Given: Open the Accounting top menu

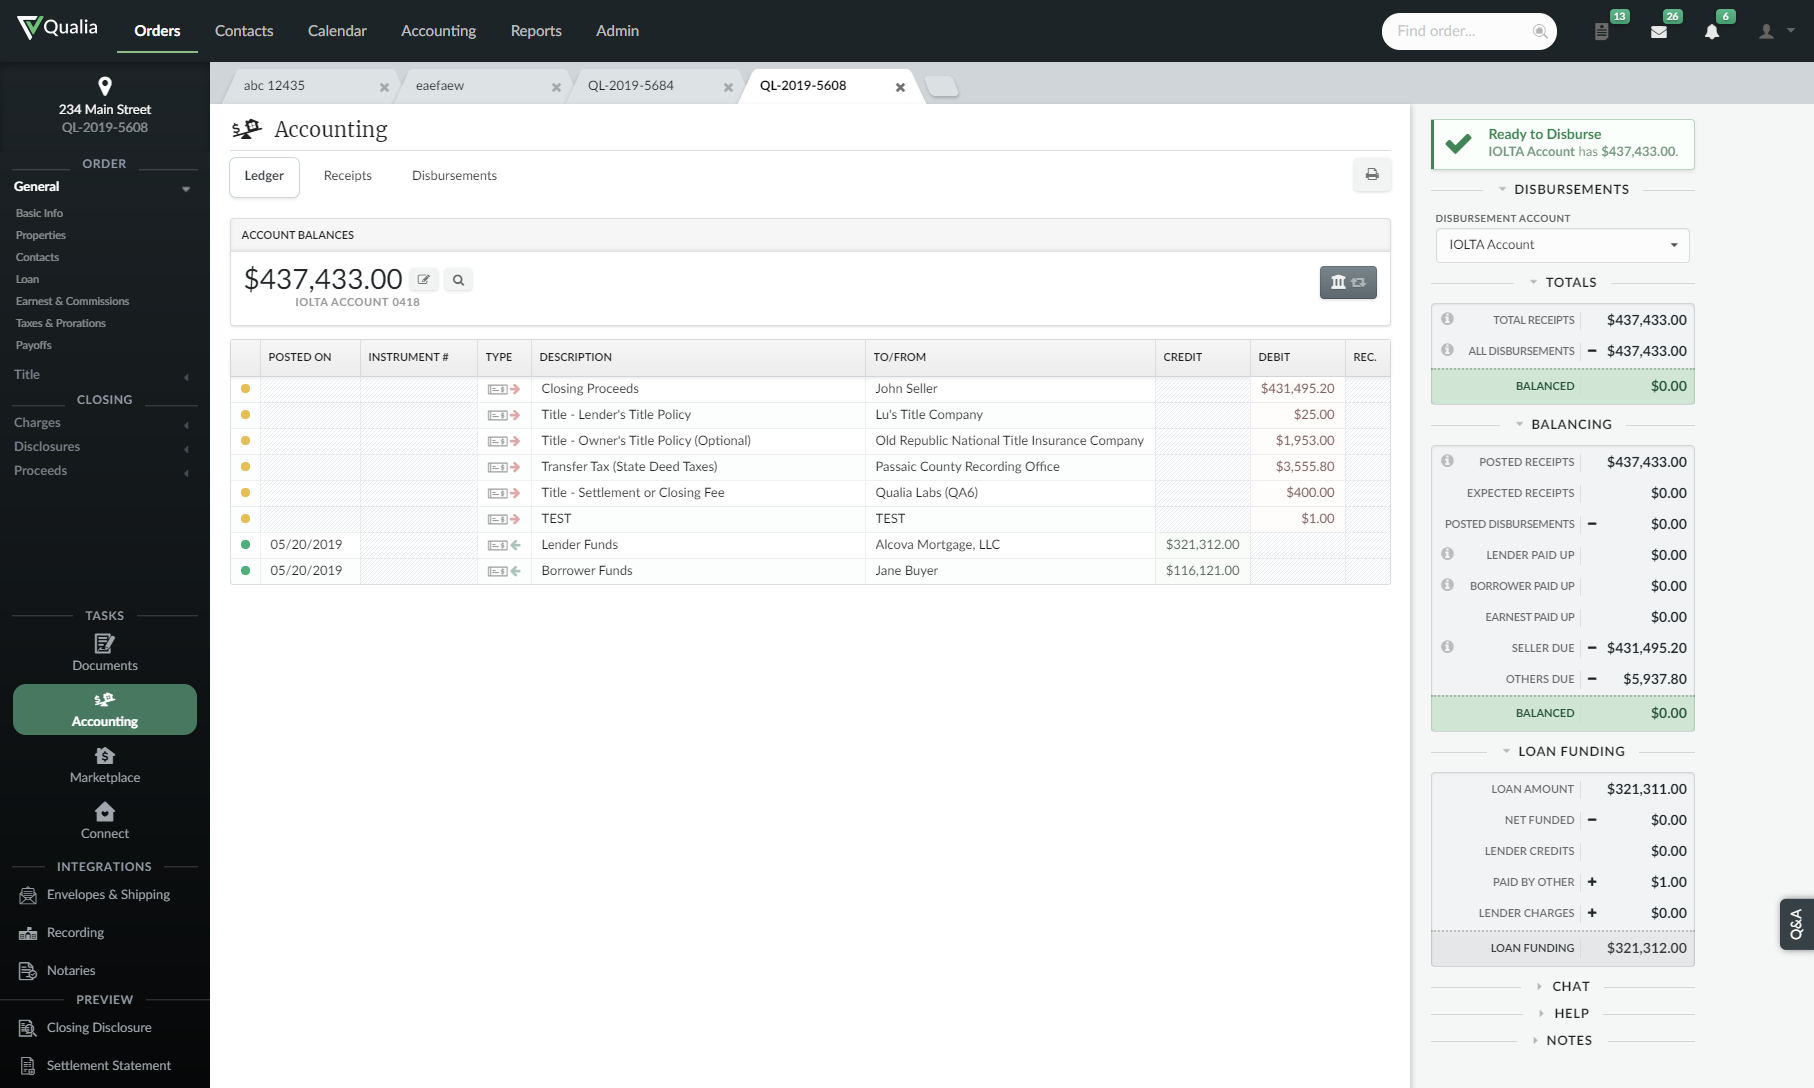Looking at the screenshot, I should click(438, 31).
